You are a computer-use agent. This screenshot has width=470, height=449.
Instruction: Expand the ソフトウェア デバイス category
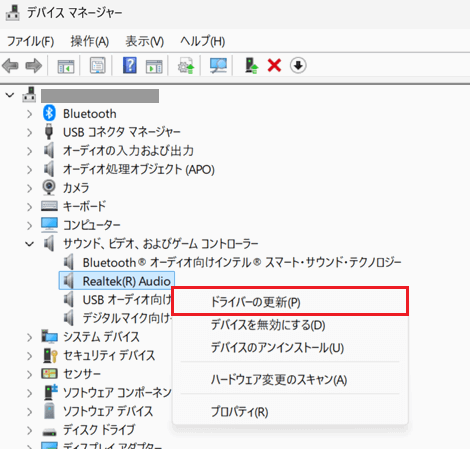click(29, 412)
